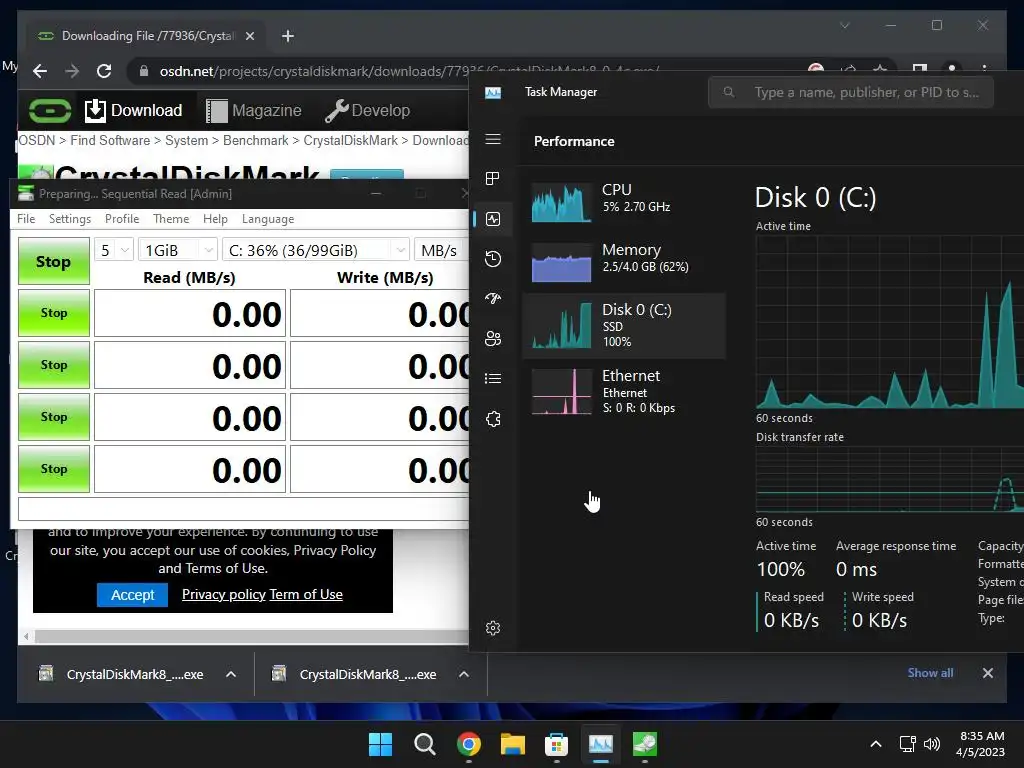
Task: Click Benchmark breadcrumb link
Action: 255,140
